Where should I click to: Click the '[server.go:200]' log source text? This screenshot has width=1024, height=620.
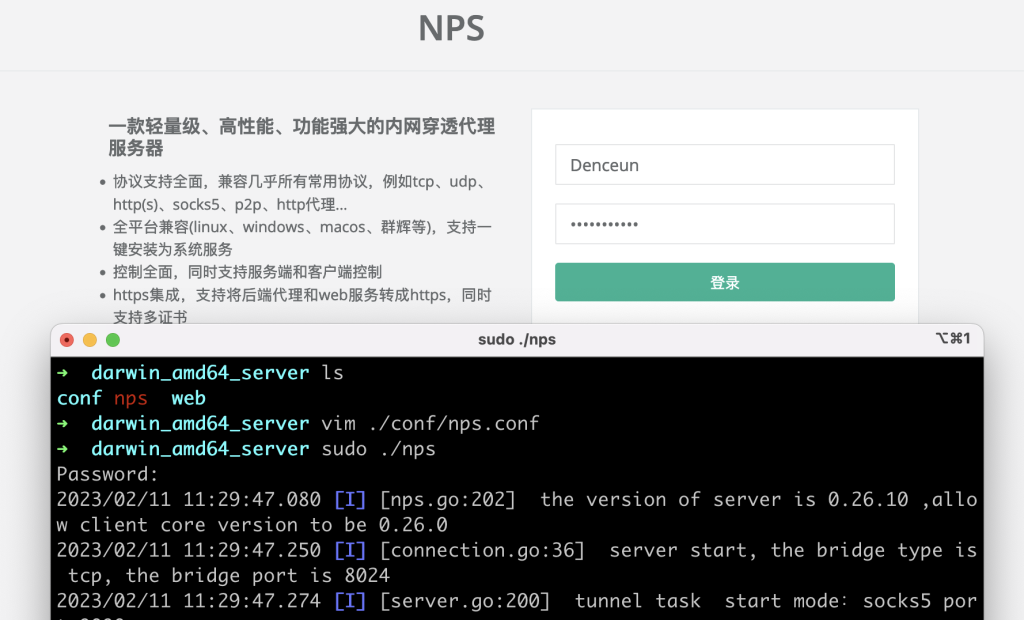coord(465,601)
